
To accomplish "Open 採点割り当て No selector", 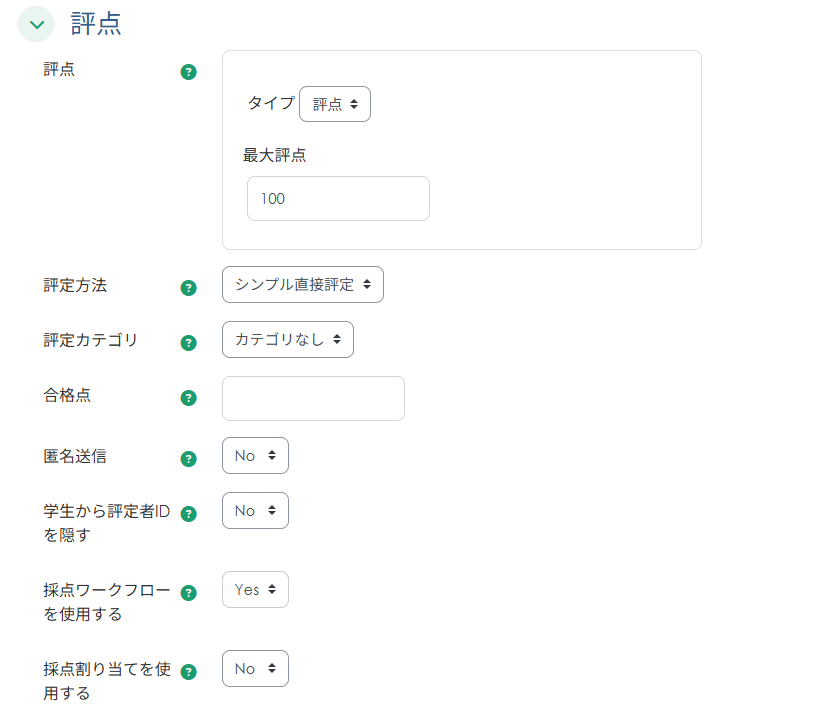I will pos(255,669).
